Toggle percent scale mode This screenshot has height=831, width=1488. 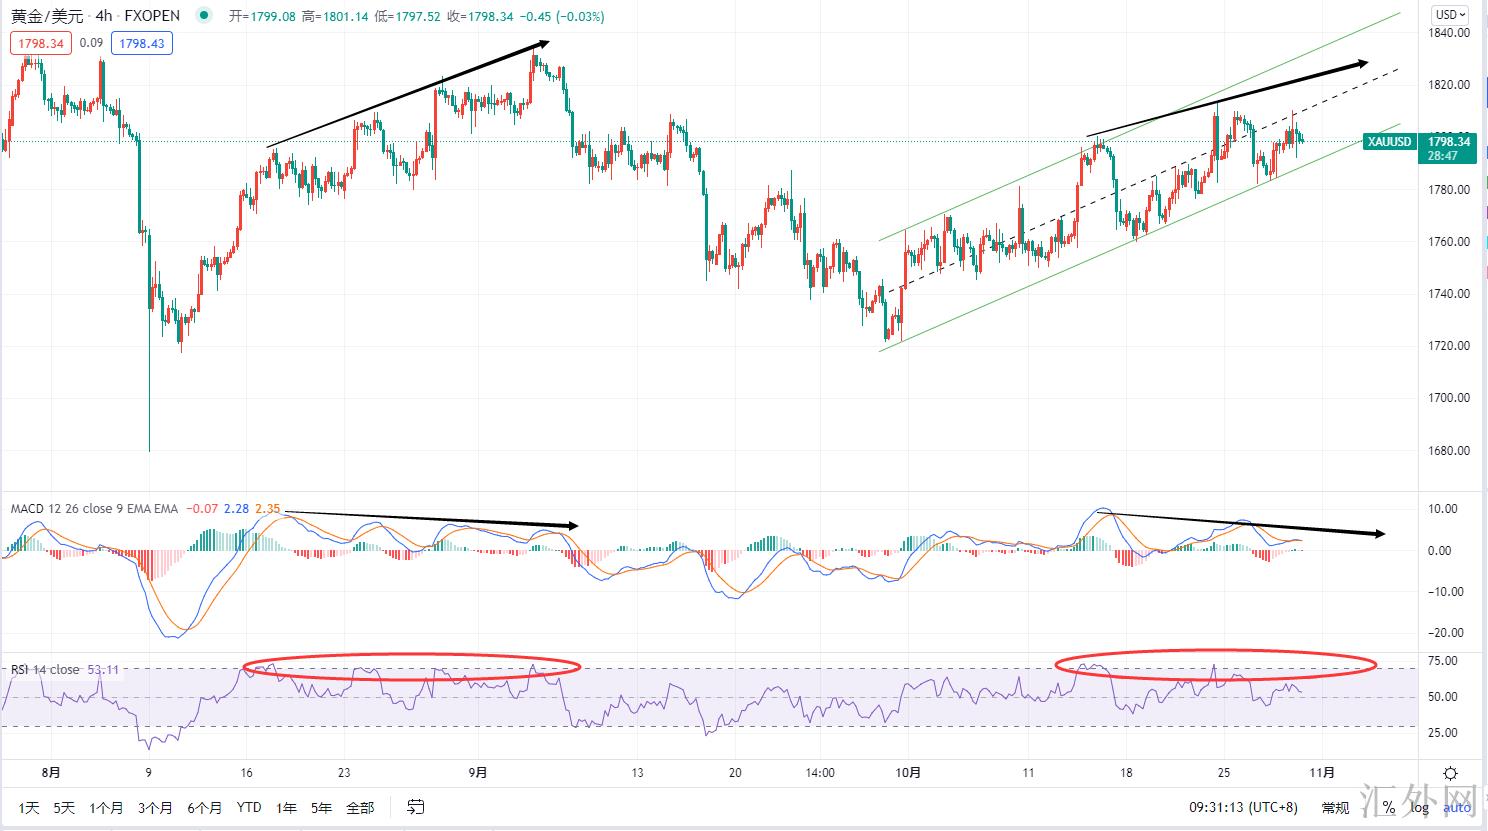(1388, 807)
